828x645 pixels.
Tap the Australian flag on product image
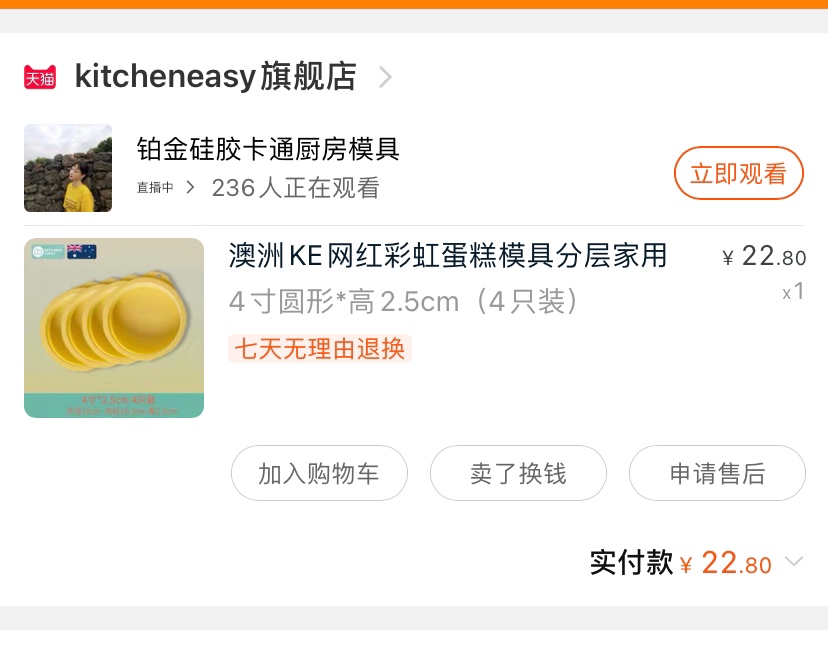82,251
